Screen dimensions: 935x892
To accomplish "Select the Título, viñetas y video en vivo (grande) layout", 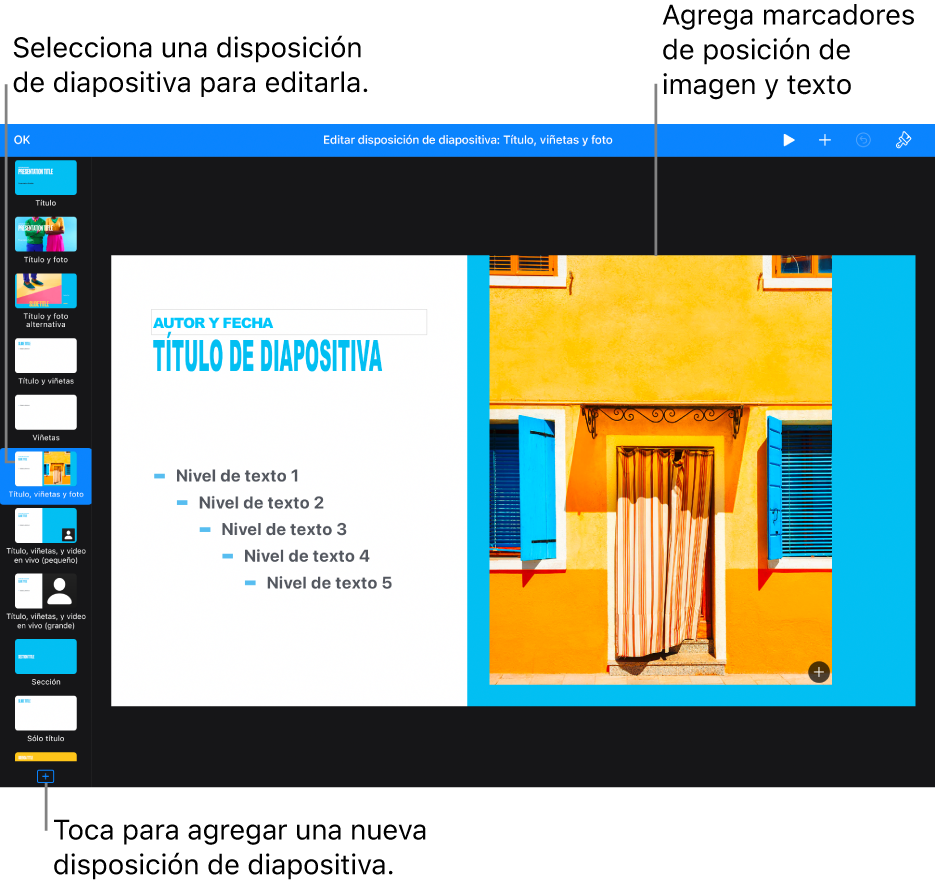I will coord(45,593).
